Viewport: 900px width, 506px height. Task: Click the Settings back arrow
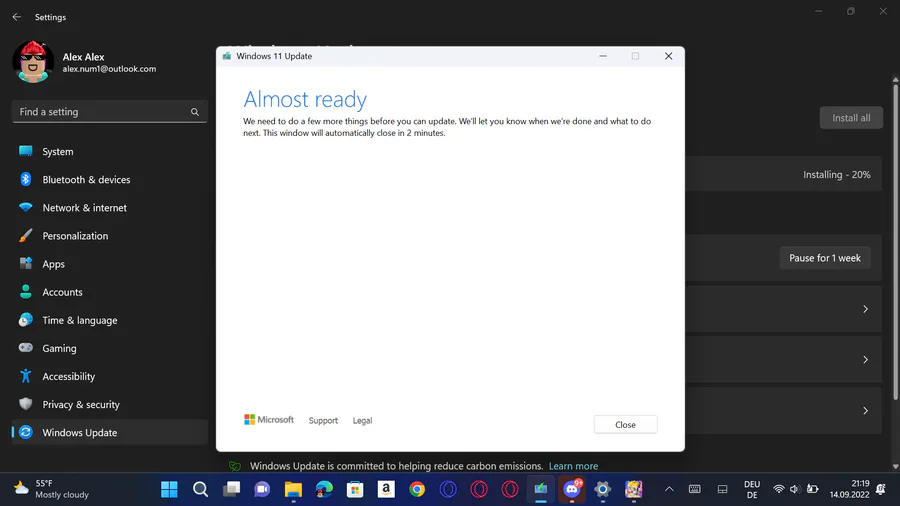[x=17, y=17]
